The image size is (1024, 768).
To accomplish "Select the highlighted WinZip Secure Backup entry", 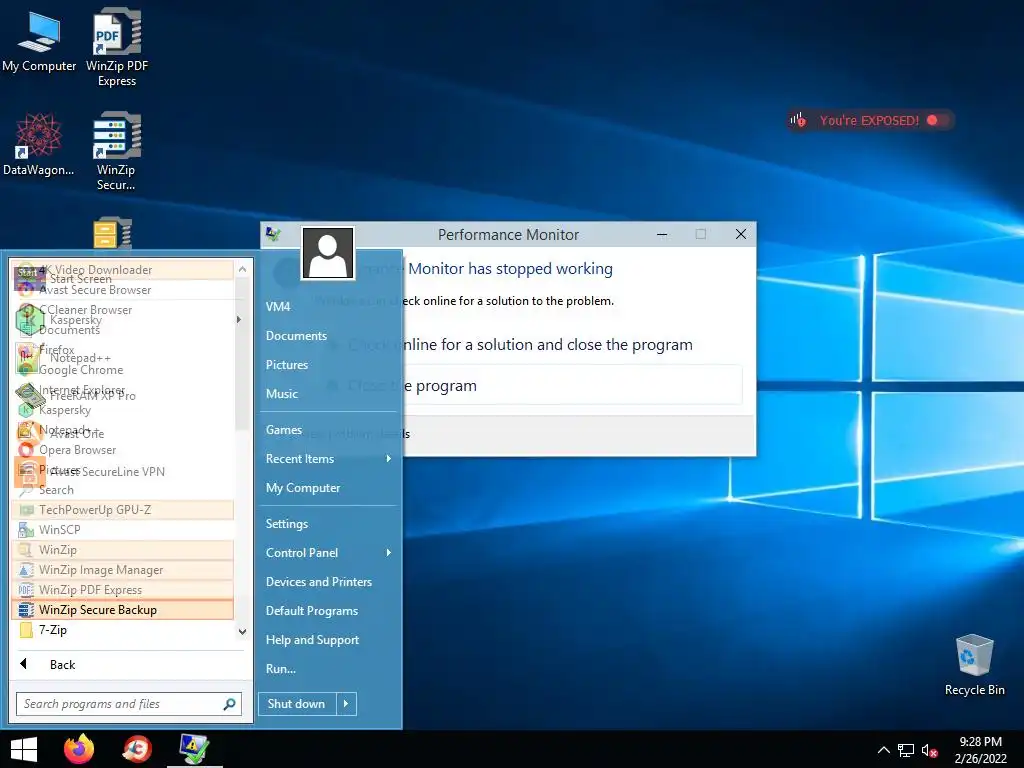I will point(123,610).
